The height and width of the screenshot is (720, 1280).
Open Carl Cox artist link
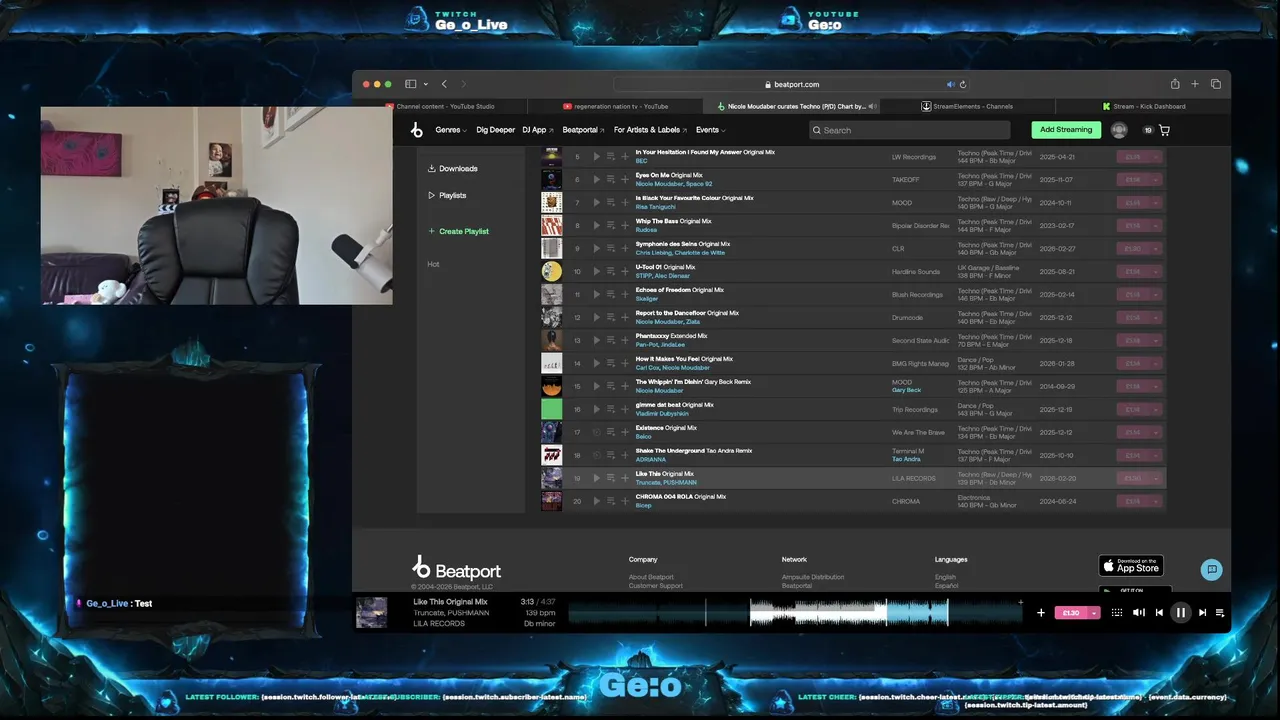click(647, 367)
